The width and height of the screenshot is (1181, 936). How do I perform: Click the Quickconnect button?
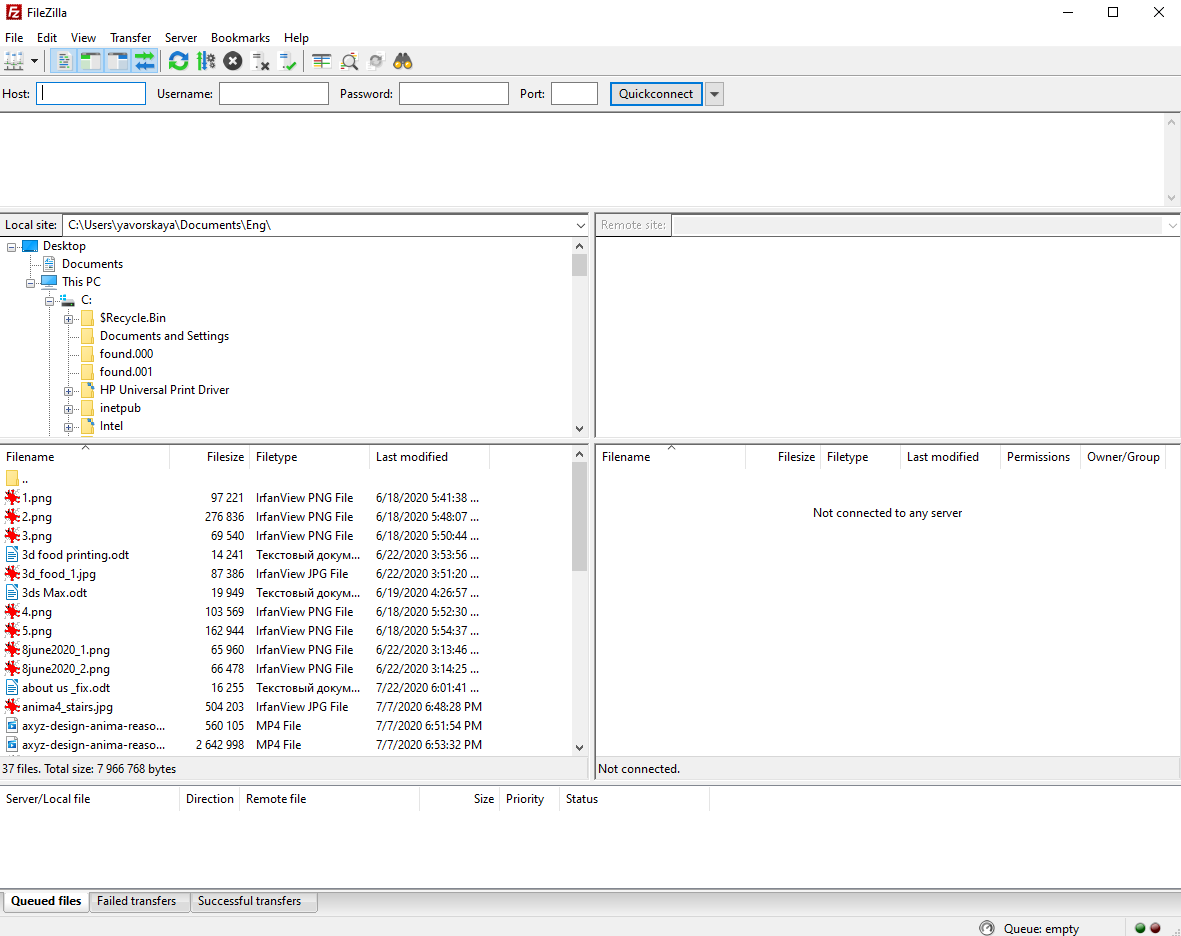coord(656,94)
